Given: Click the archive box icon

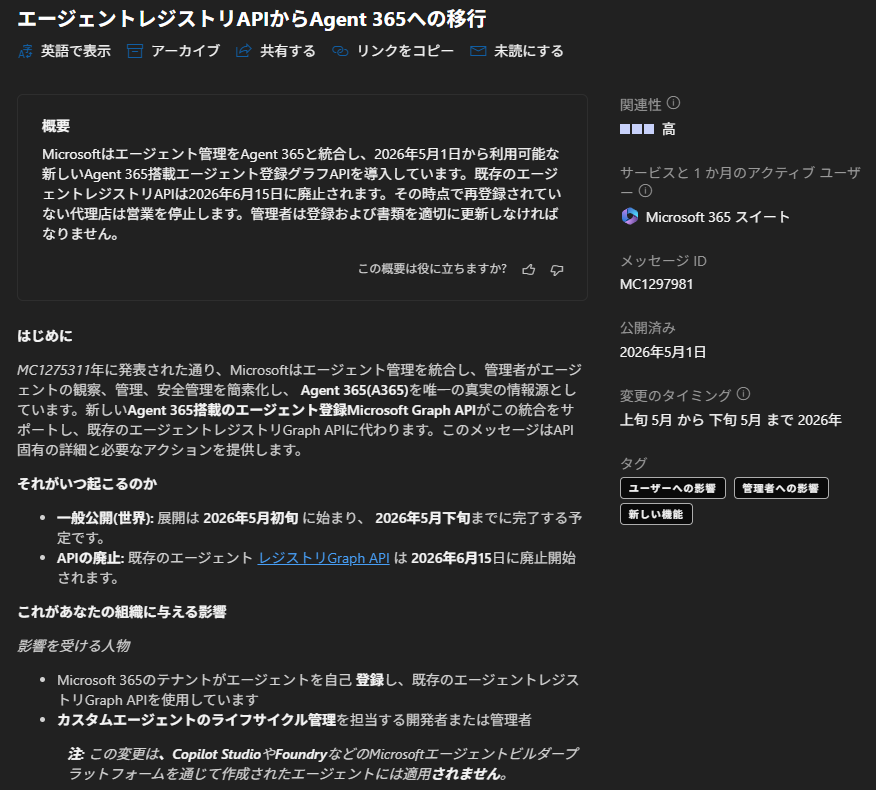Looking at the screenshot, I should (135, 51).
